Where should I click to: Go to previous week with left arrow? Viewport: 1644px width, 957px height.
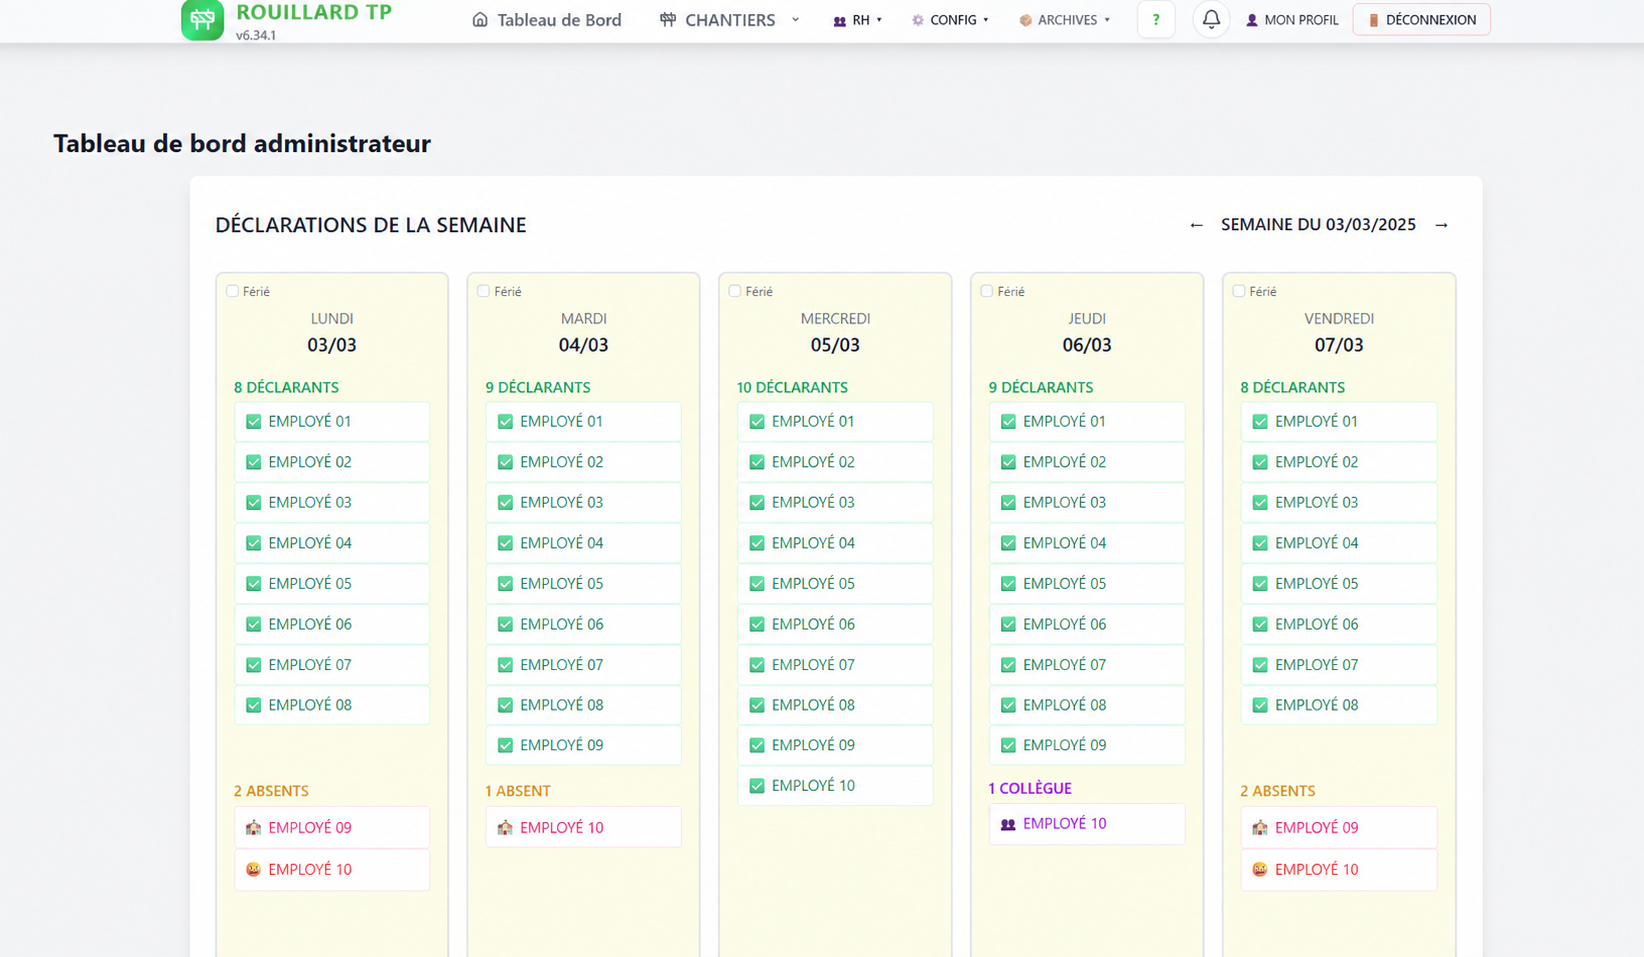[x=1196, y=225]
